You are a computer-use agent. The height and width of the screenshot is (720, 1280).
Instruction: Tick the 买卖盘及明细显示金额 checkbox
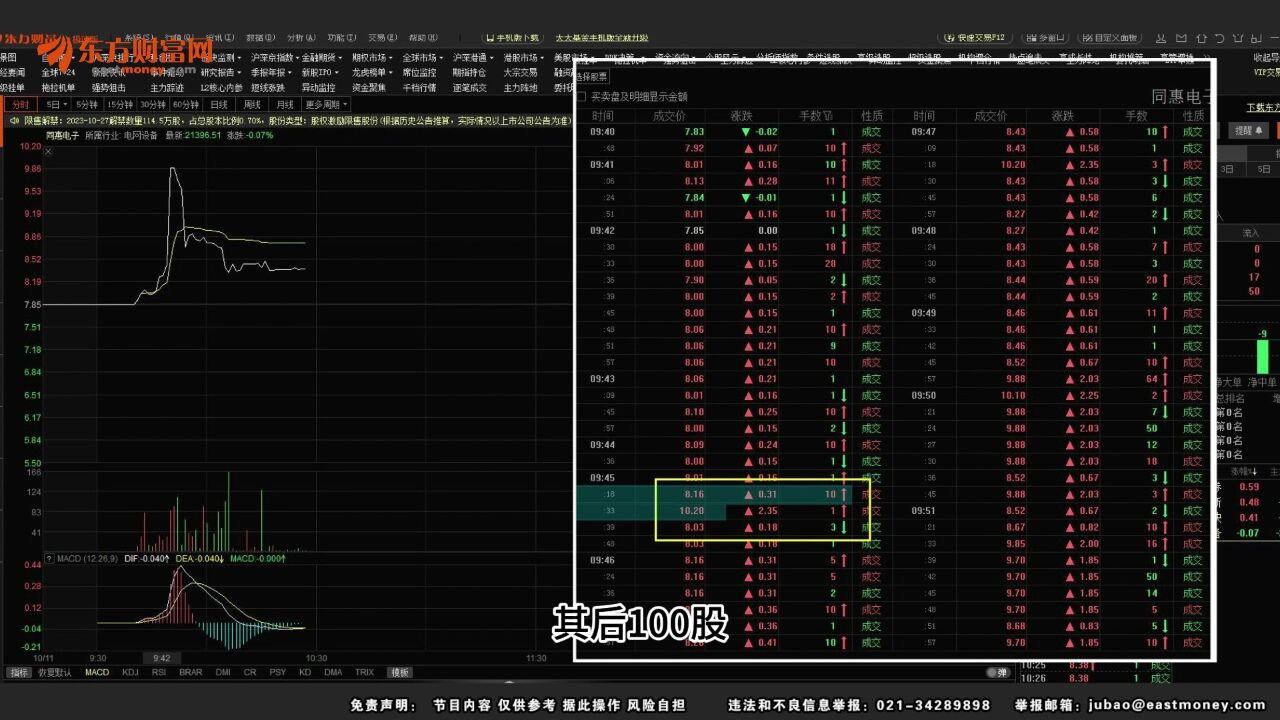point(581,97)
